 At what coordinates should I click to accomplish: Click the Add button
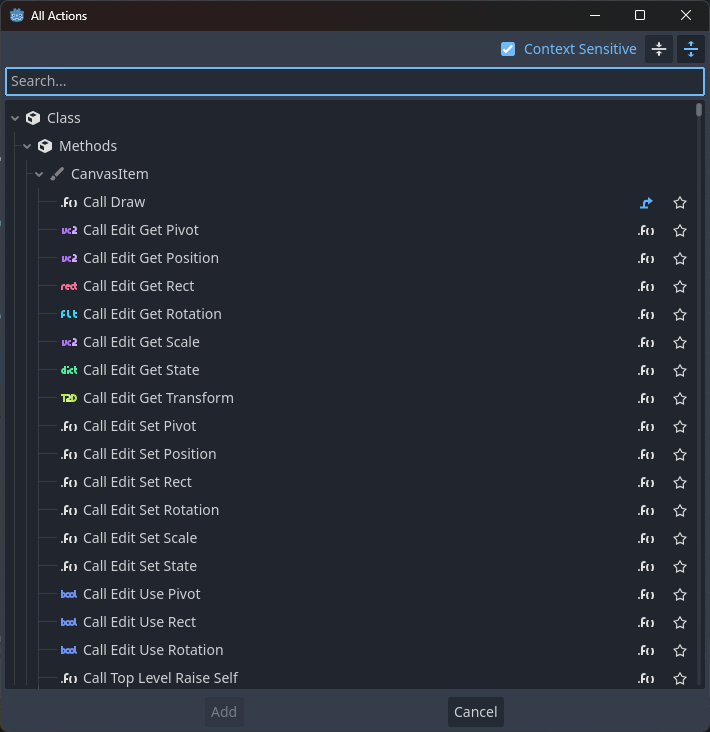pyautogui.click(x=224, y=712)
